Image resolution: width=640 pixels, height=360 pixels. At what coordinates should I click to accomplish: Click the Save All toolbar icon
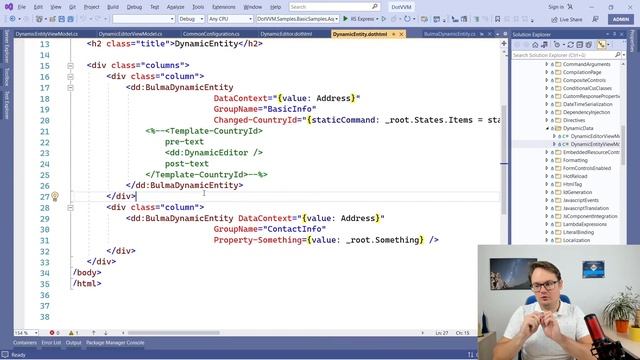tap(71, 19)
